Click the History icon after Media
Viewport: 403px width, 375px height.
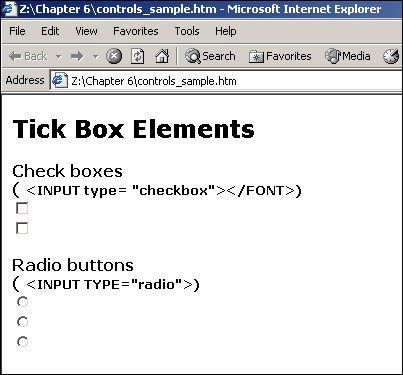(x=391, y=56)
